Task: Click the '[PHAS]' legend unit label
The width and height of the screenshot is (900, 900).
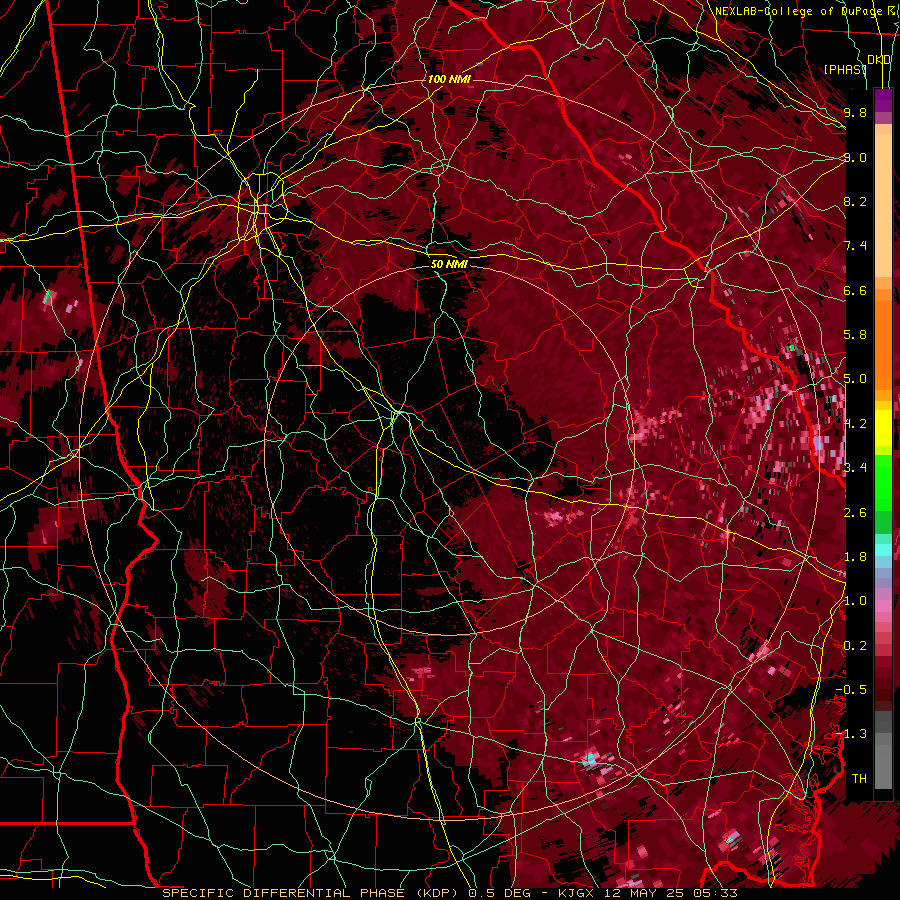Action: tap(845, 69)
